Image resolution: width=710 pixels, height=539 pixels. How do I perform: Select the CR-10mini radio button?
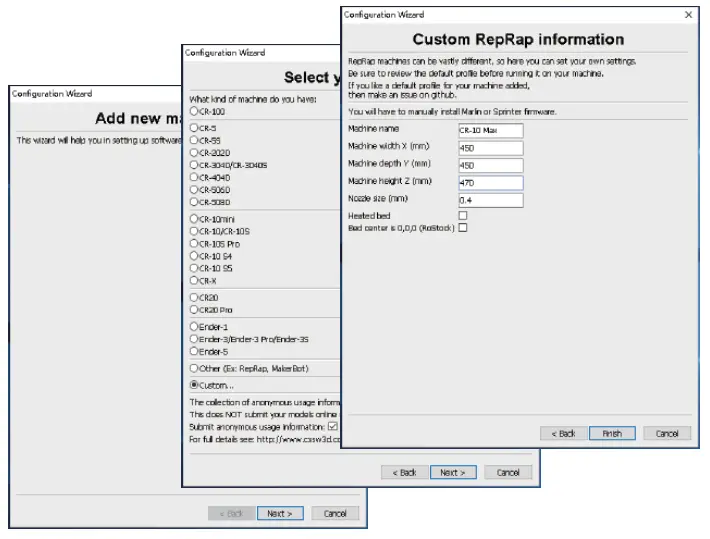194,219
